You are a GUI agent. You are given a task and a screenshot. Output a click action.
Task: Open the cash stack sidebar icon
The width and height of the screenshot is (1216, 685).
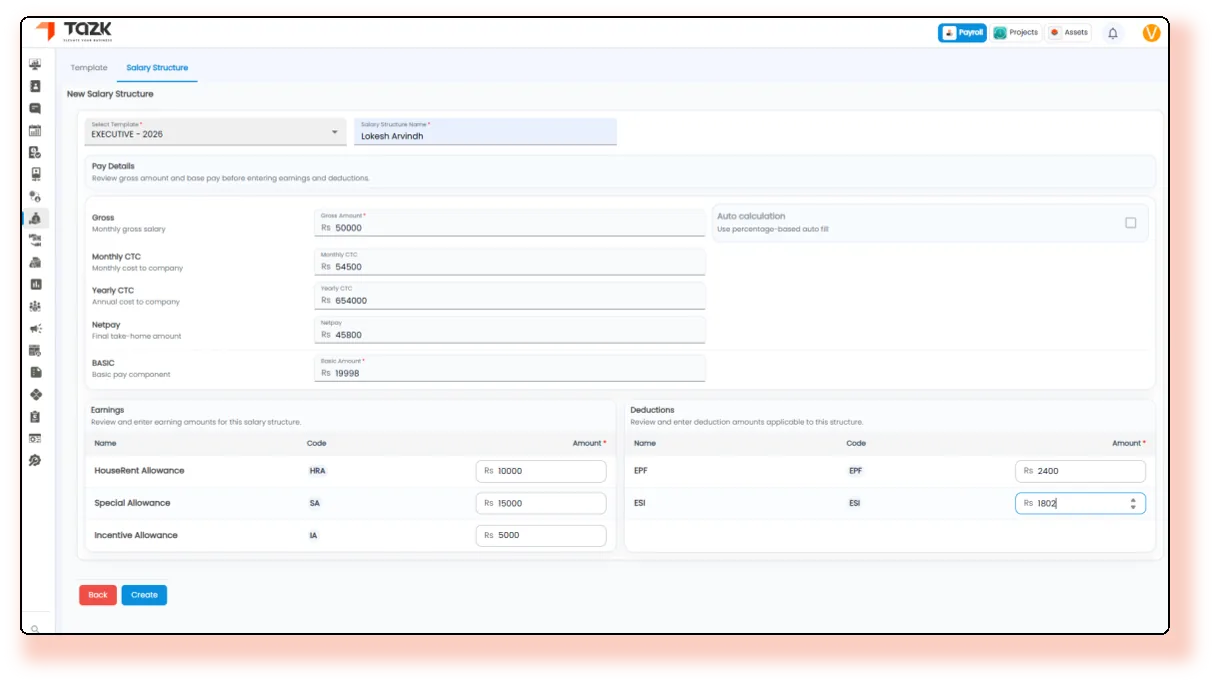pos(35,262)
